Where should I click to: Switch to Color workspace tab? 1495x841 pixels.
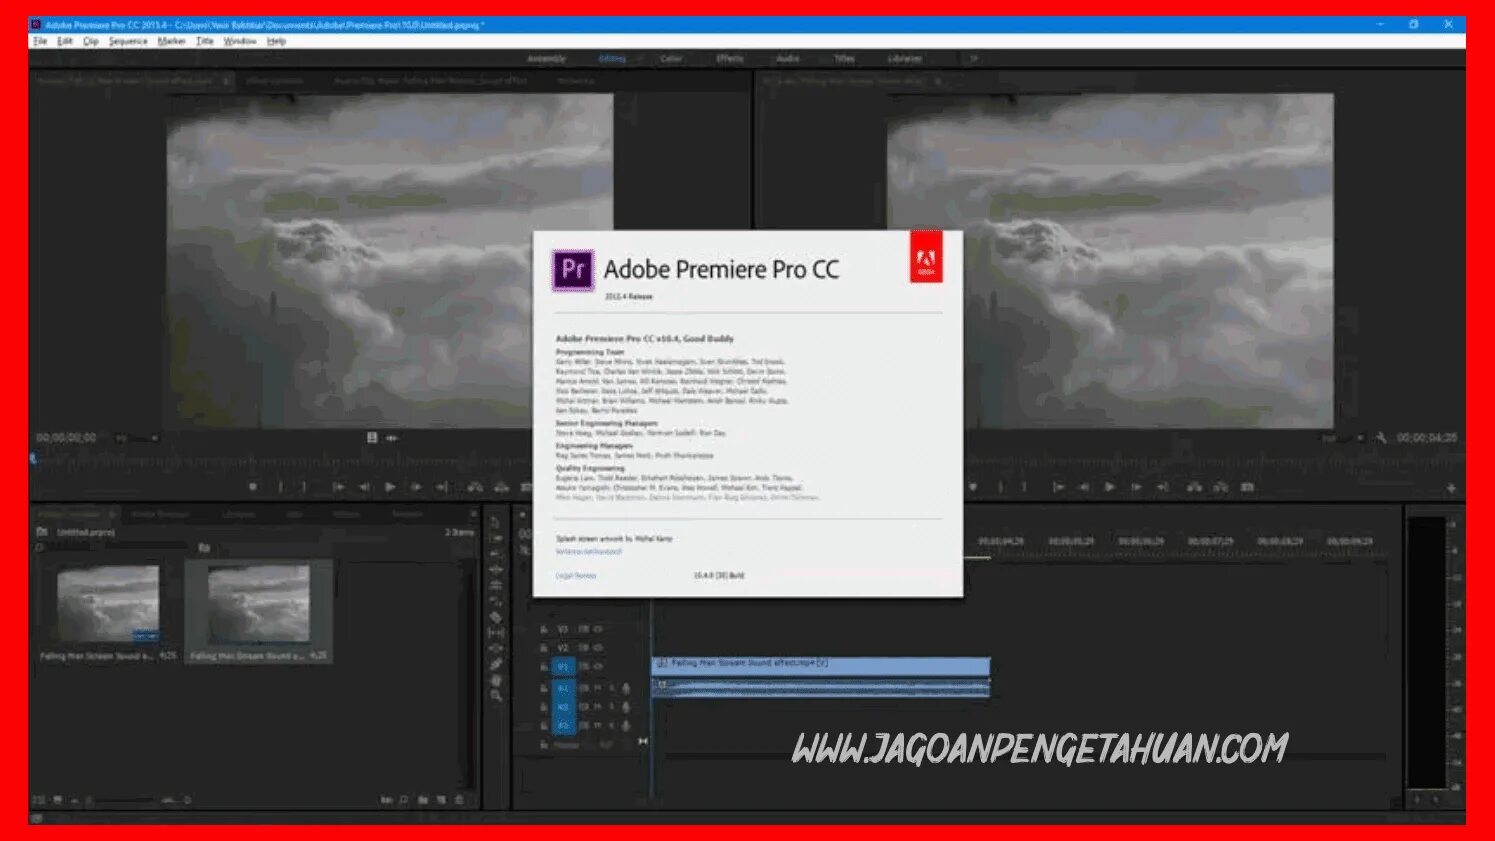[x=671, y=59]
